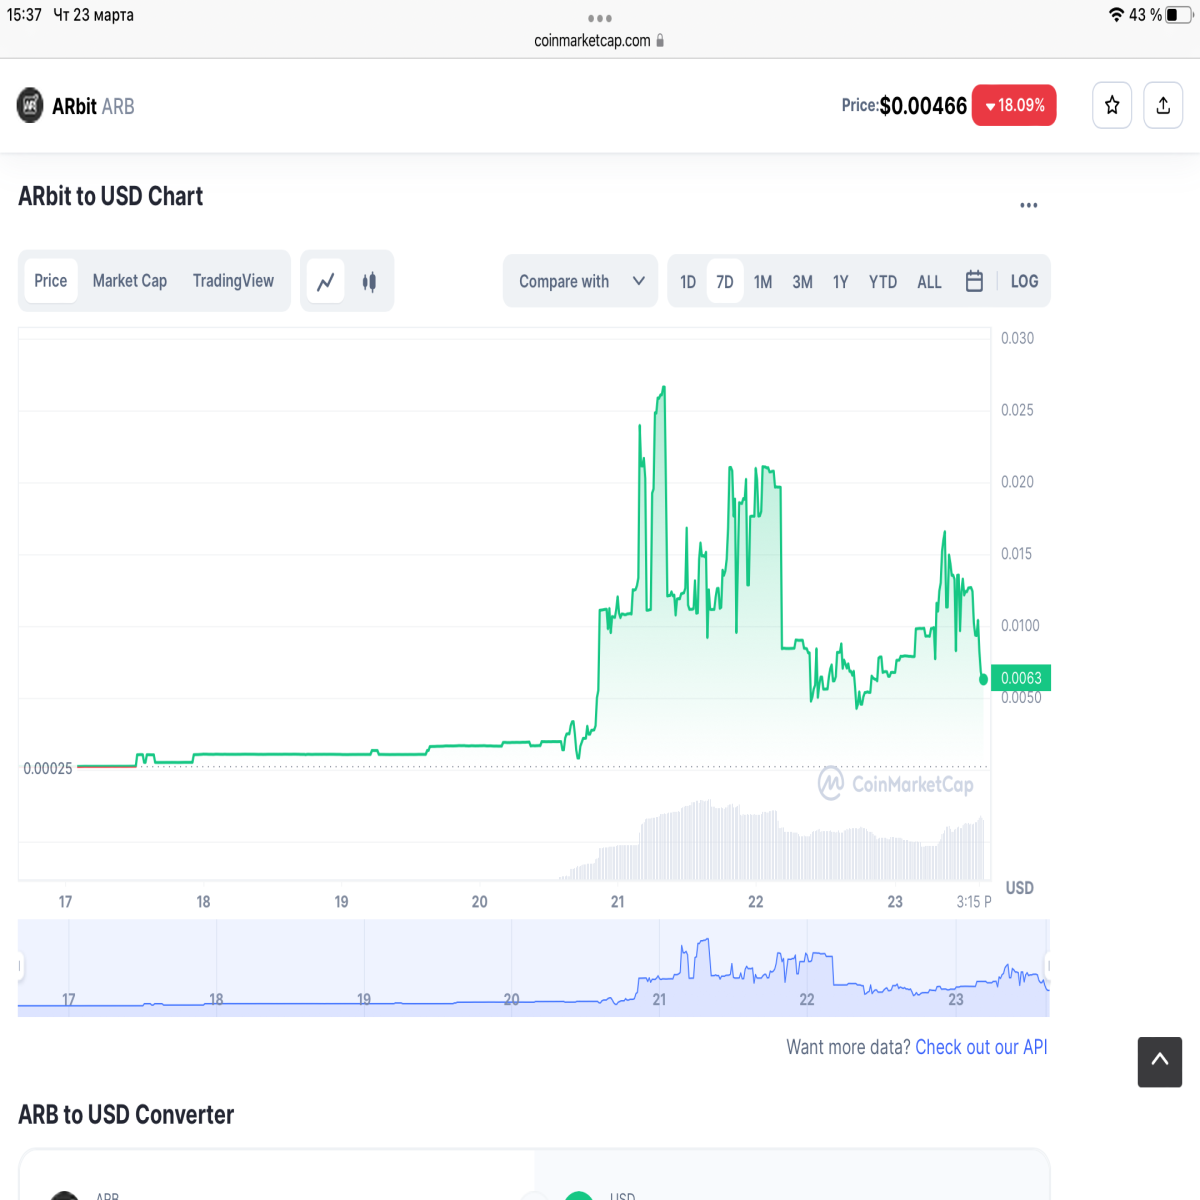Image resolution: width=1200 pixels, height=1200 pixels.
Task: Open the share icon button
Action: (x=1163, y=105)
